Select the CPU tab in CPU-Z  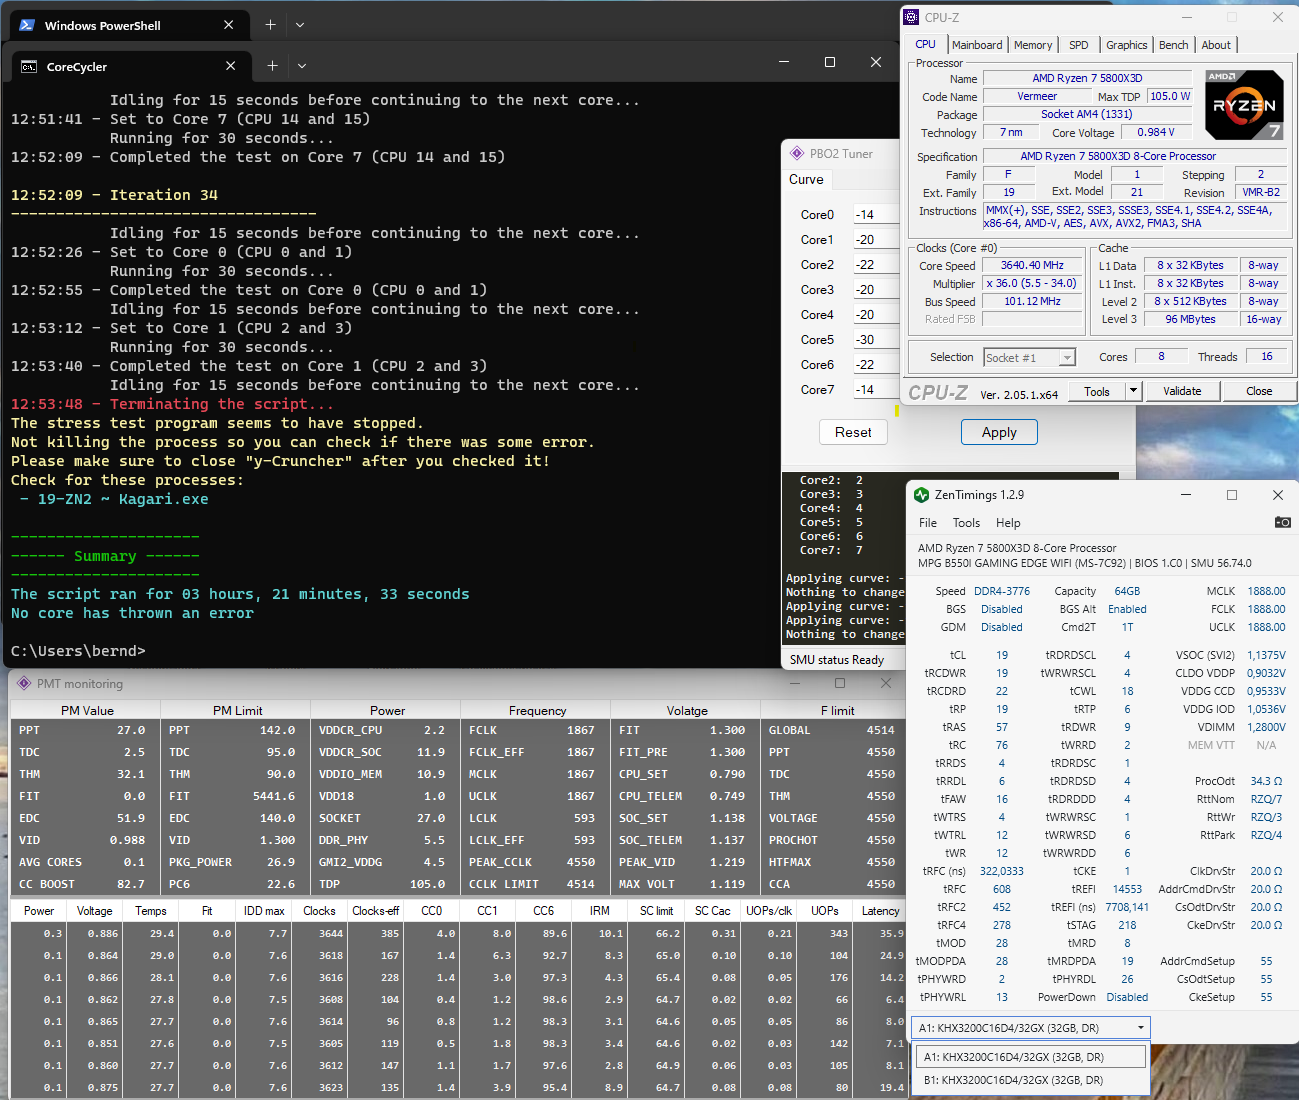[926, 44]
